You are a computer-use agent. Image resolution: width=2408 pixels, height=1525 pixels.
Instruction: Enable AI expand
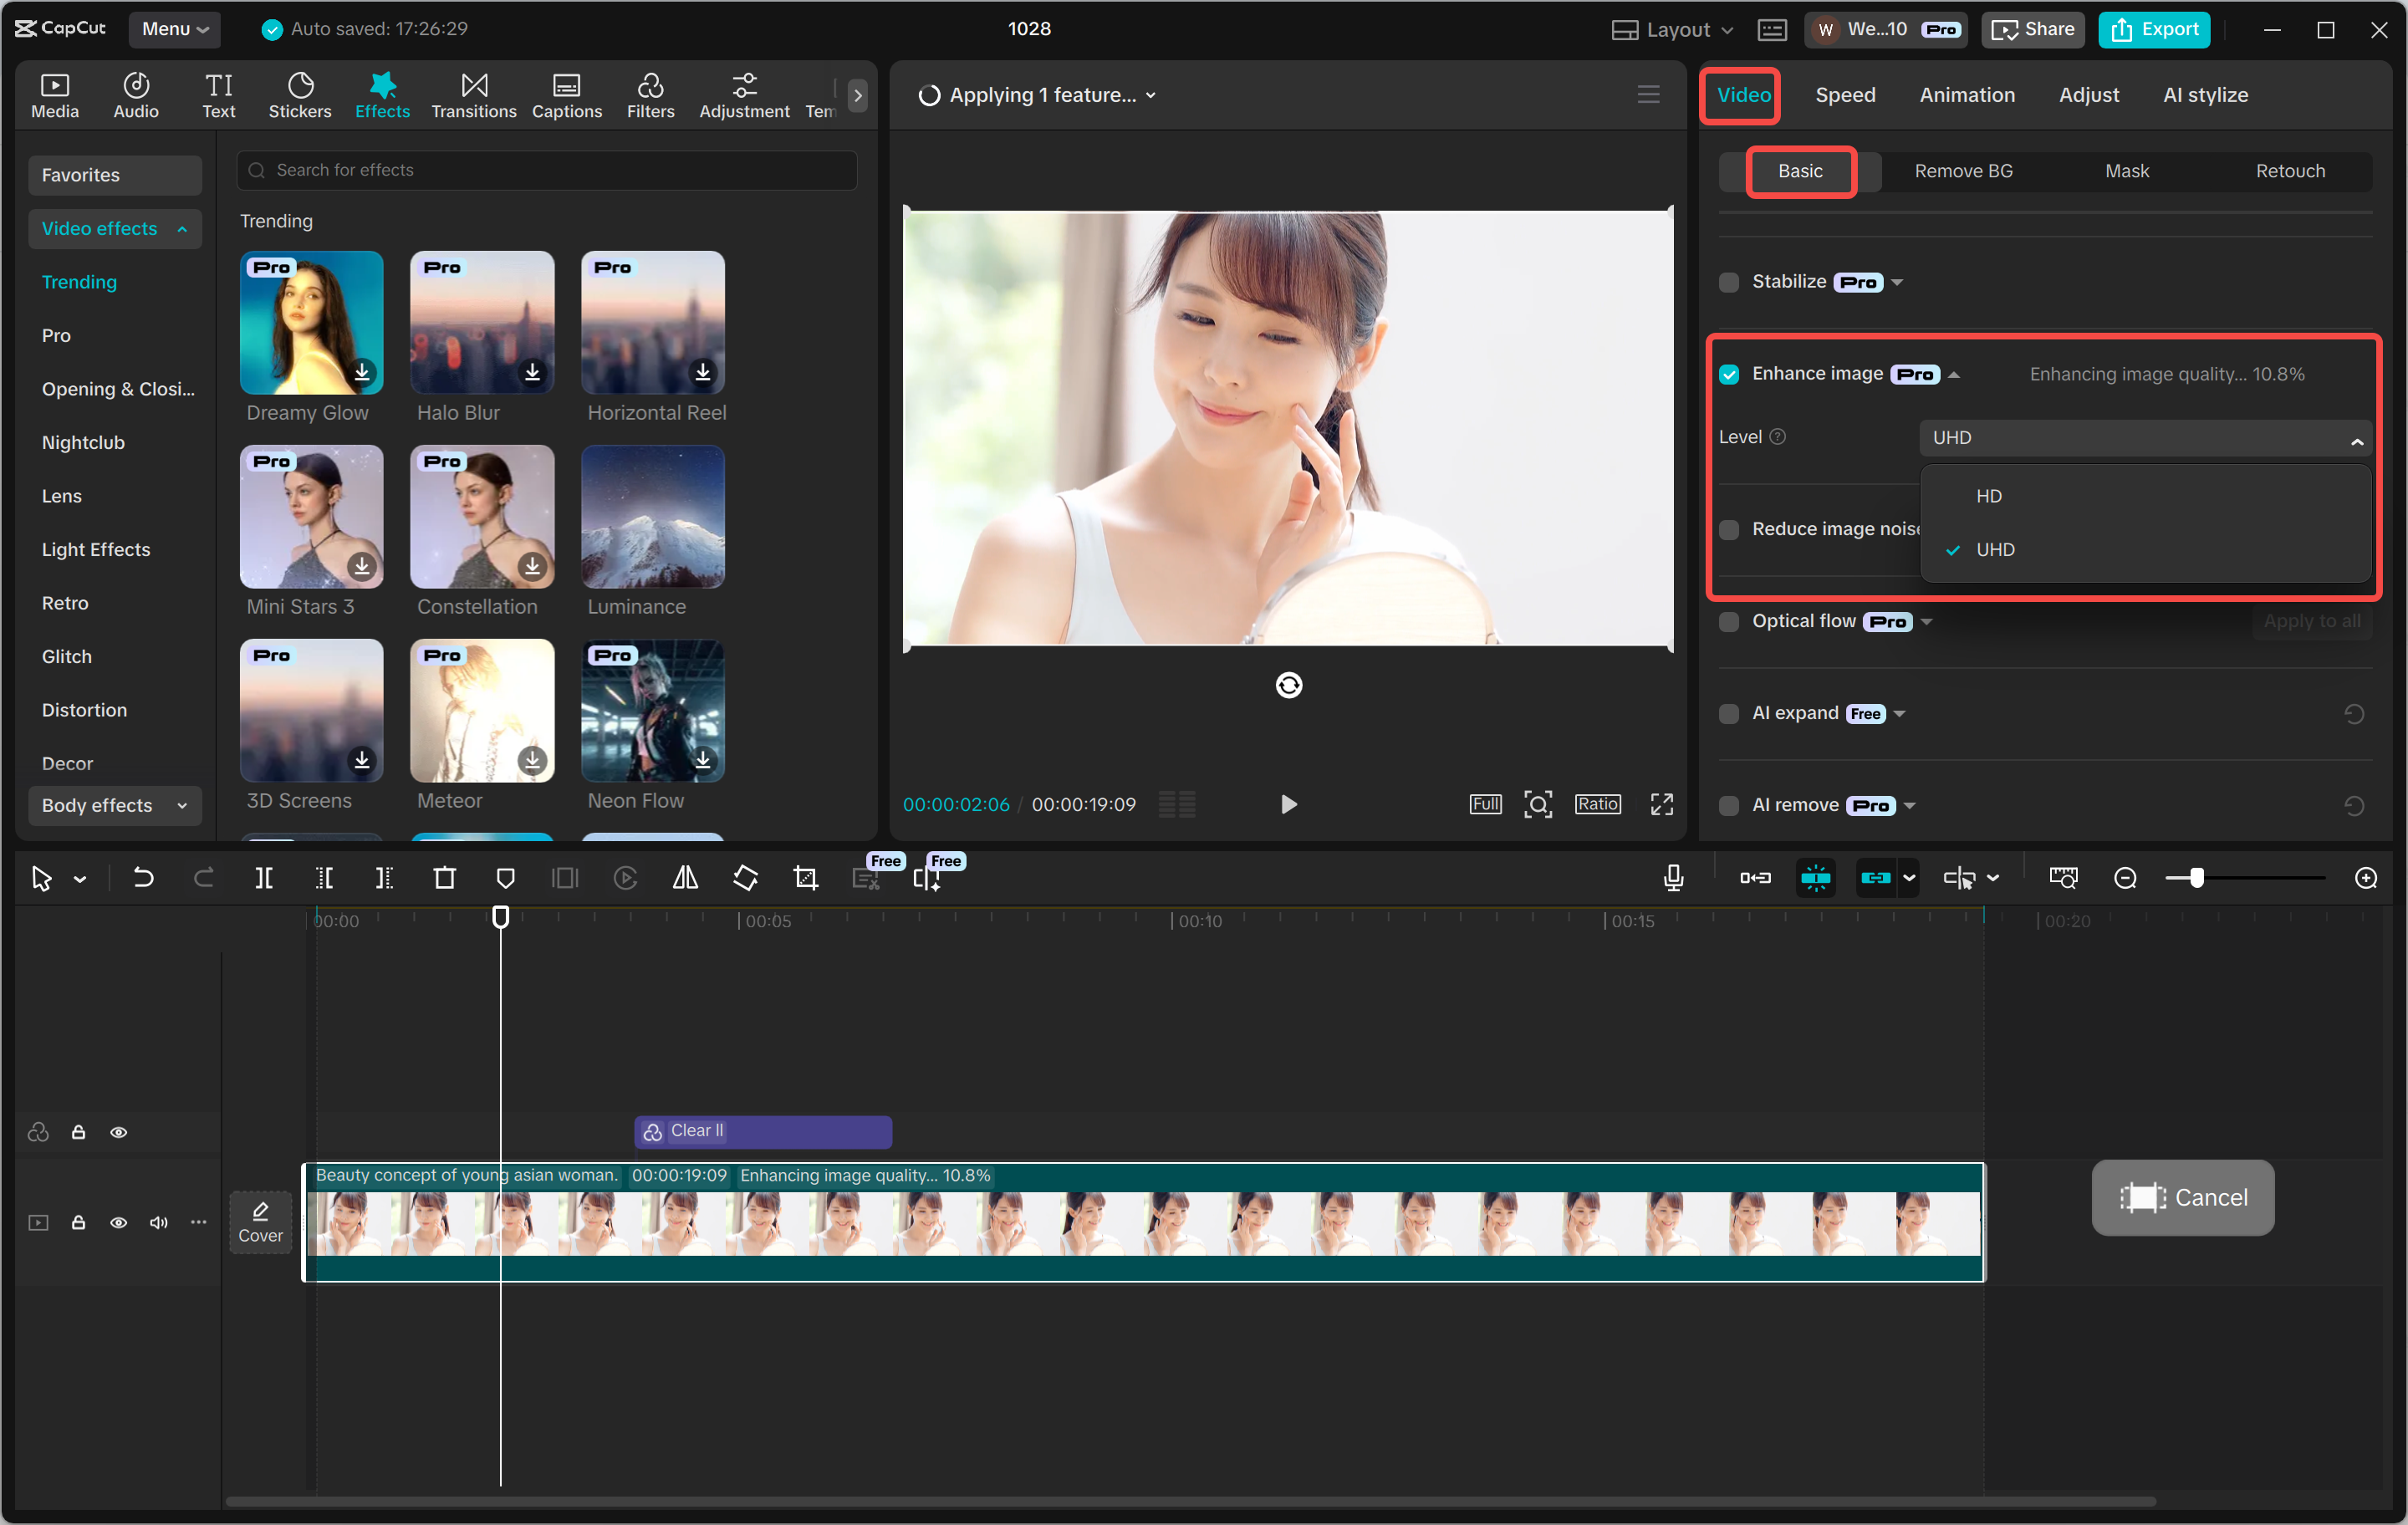[1729, 713]
